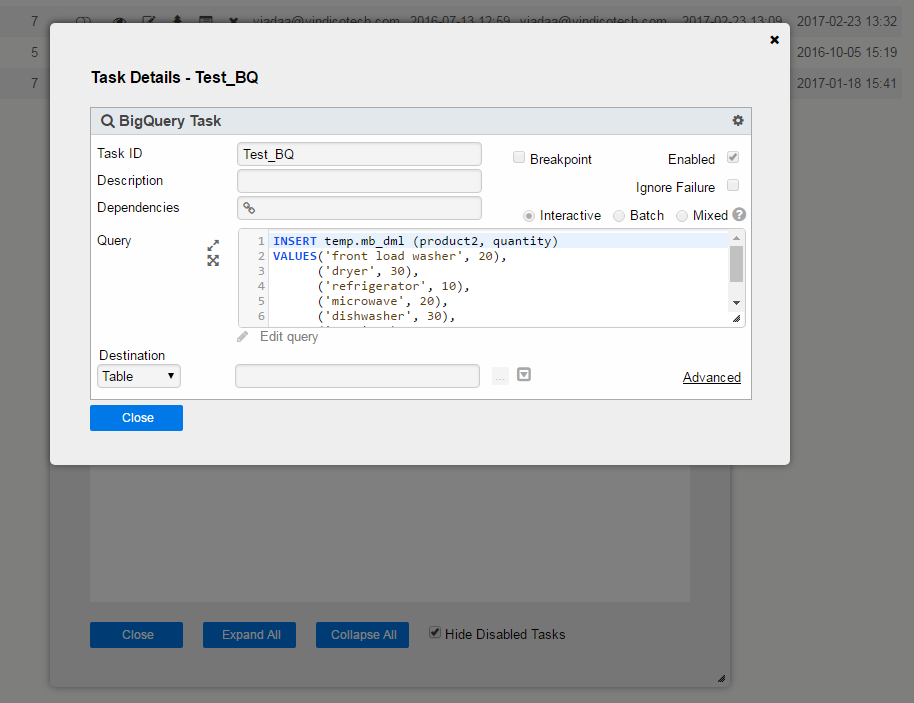Viewport: 914px width, 703px height.
Task: Click the expand arrows icon beside Query
Action: point(213,245)
